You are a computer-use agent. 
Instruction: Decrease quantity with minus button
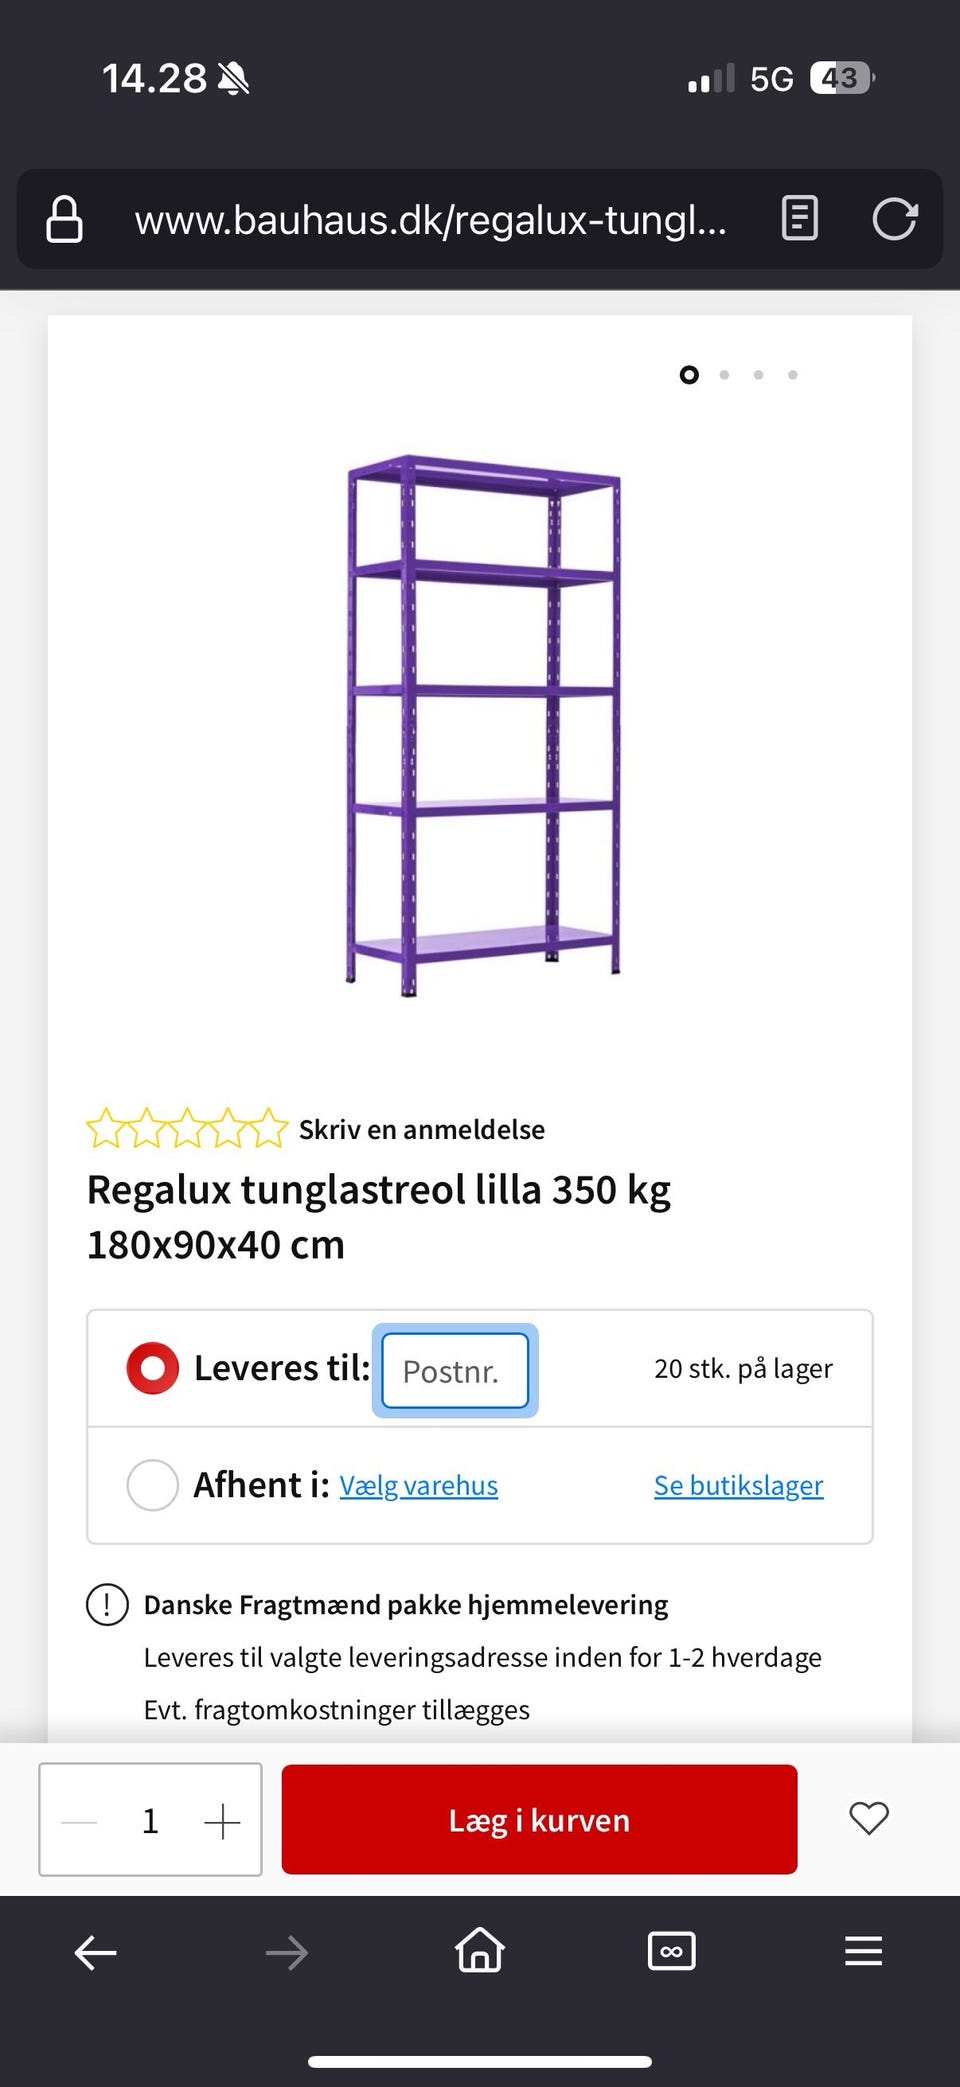79,1822
